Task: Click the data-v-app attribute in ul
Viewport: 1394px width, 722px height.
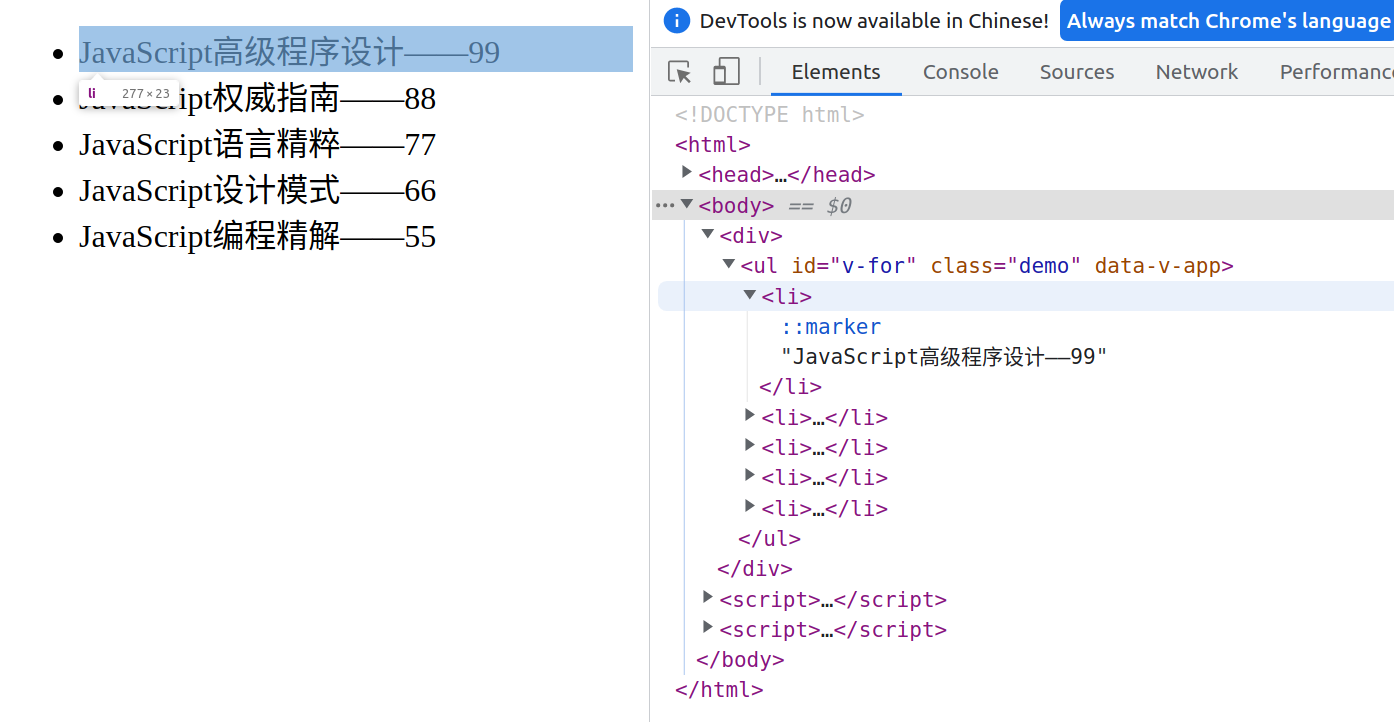Action: 1159,266
